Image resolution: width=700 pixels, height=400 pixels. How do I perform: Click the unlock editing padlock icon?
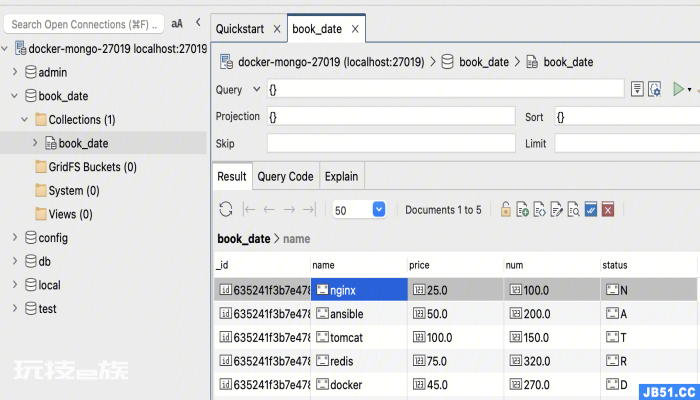[x=505, y=209]
